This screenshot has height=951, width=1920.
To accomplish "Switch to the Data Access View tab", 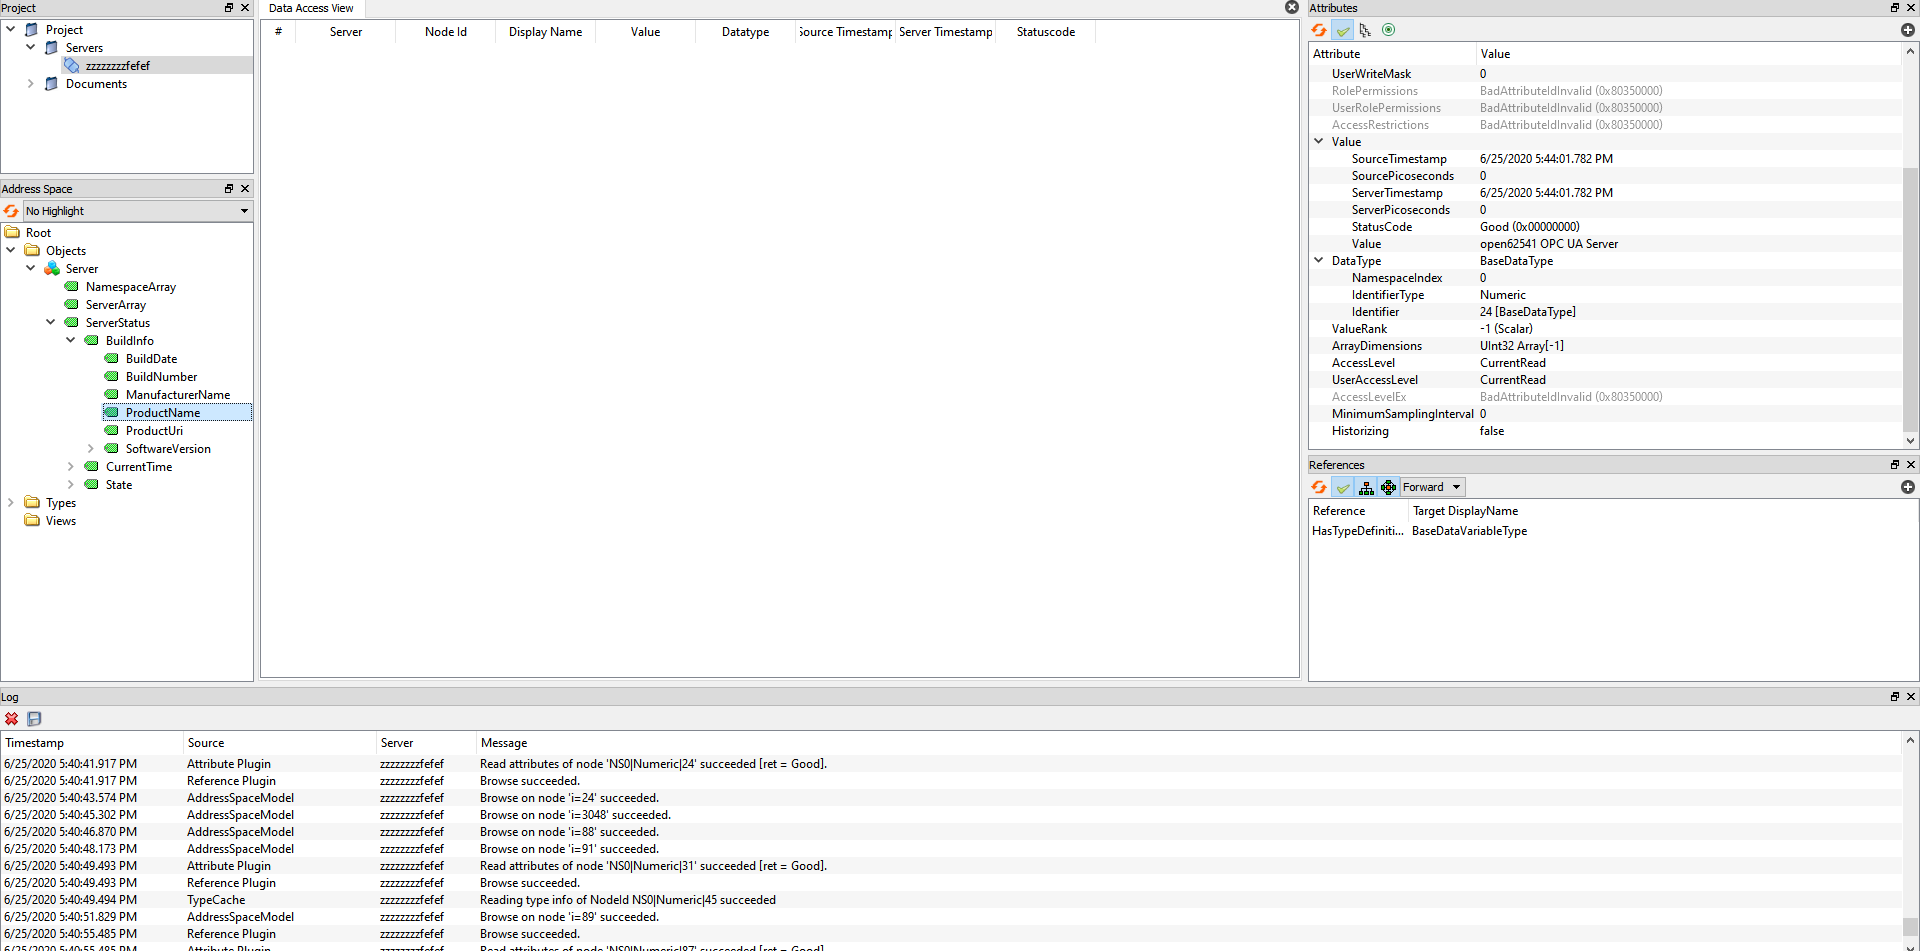I will tap(311, 8).
